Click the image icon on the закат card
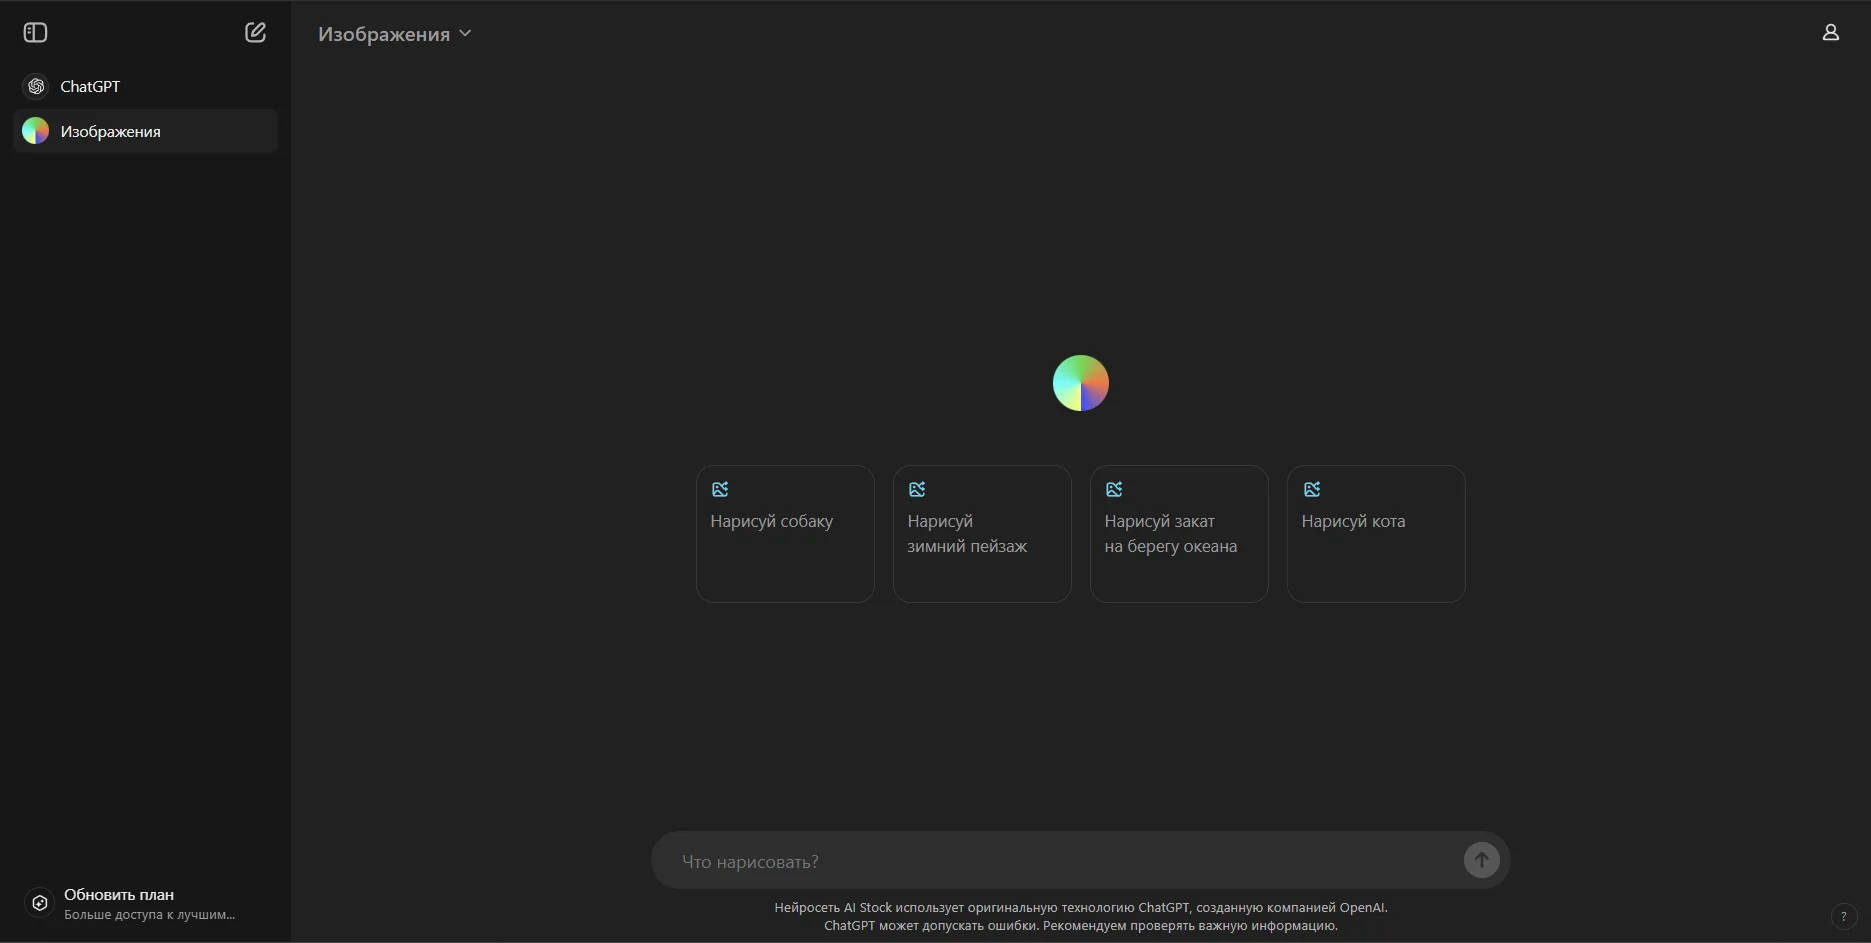This screenshot has height=943, width=1871. [x=1114, y=489]
